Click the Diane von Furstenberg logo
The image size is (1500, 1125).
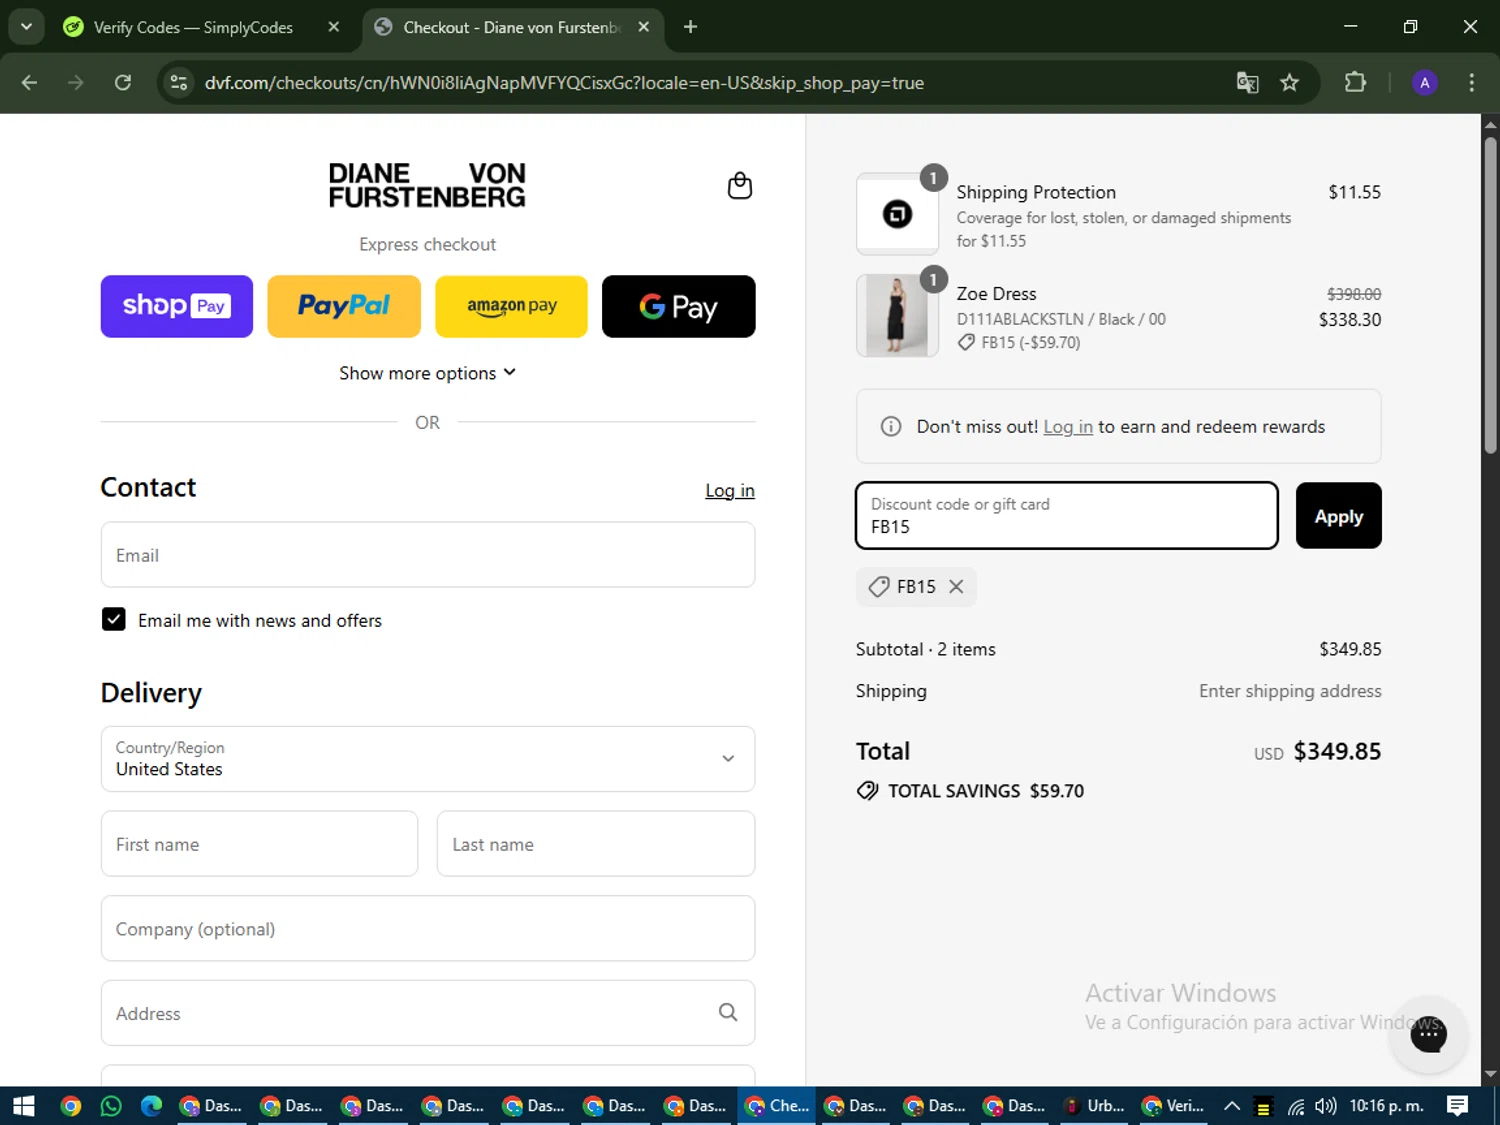tap(427, 186)
